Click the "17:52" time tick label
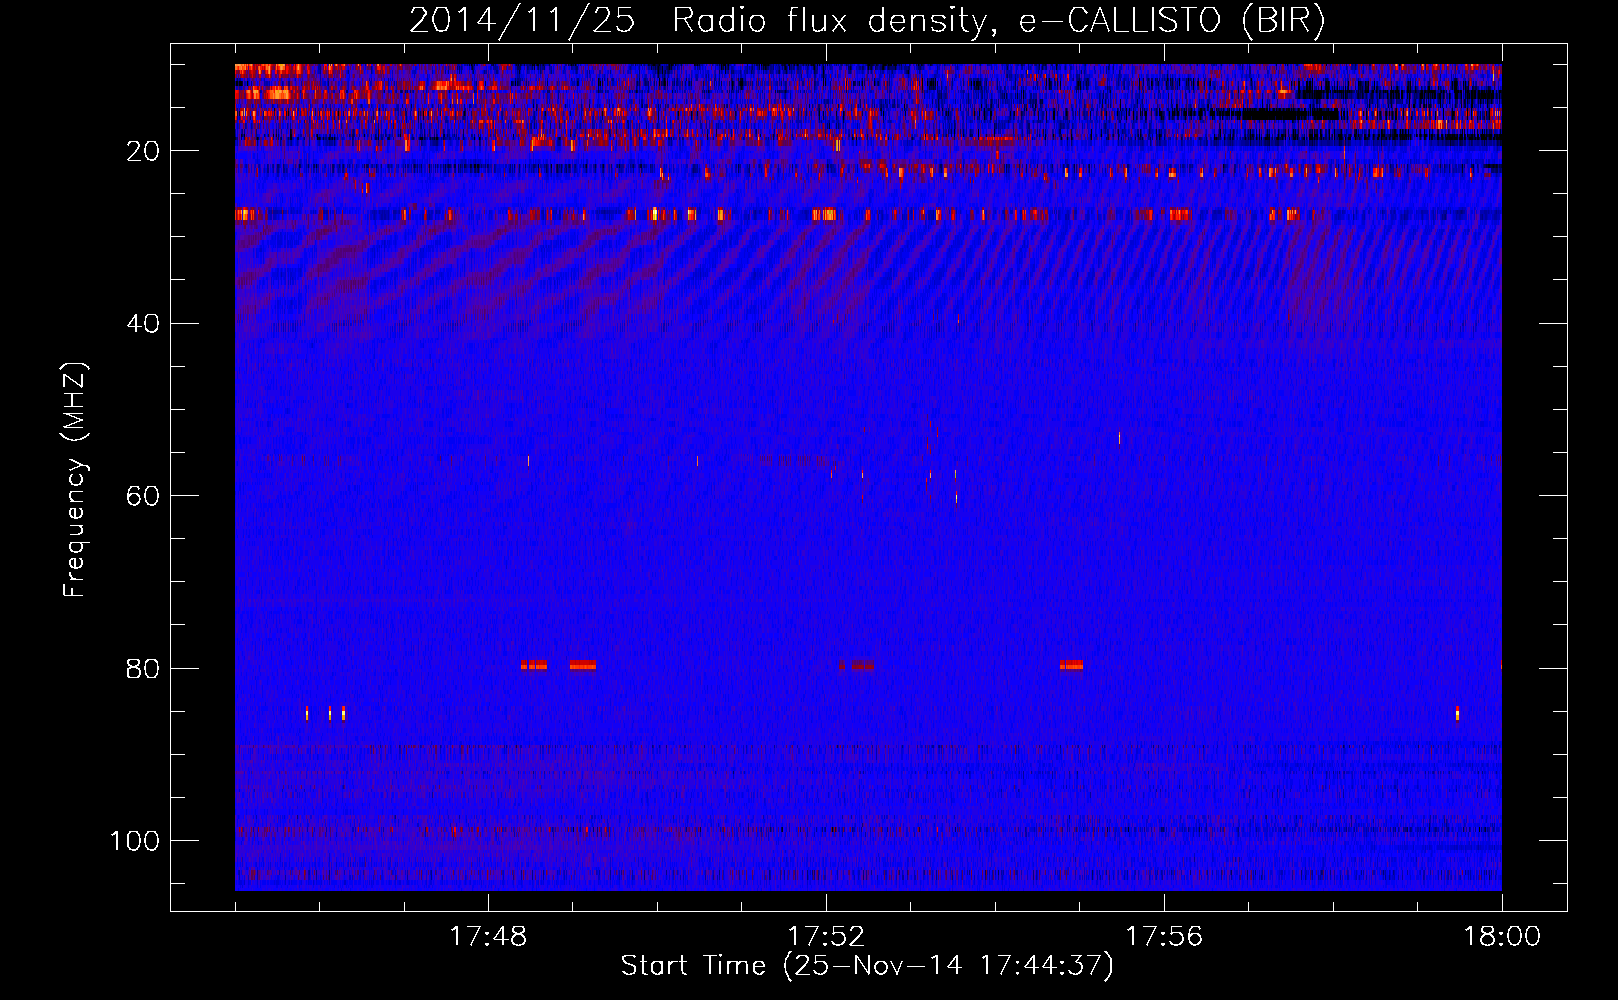1618x1000 pixels. [x=826, y=937]
